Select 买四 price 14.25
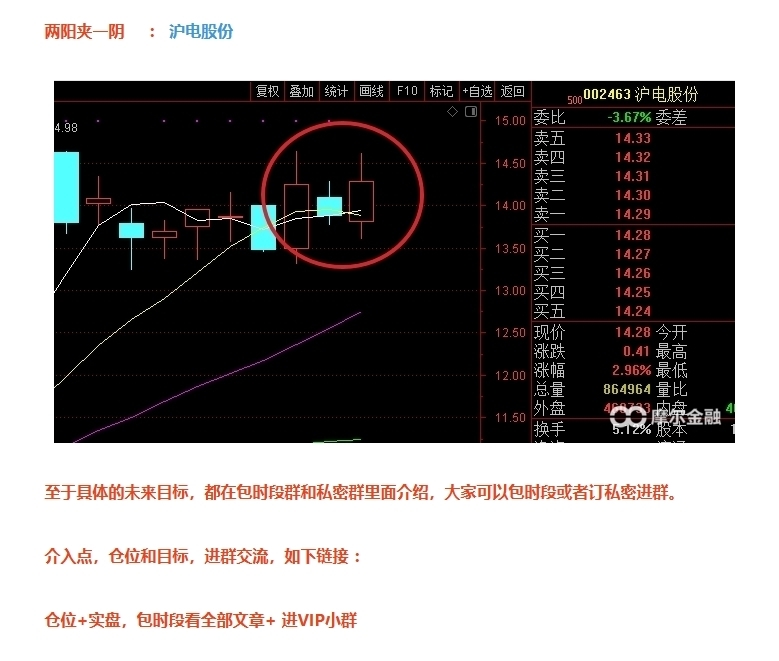 pyautogui.click(x=632, y=292)
